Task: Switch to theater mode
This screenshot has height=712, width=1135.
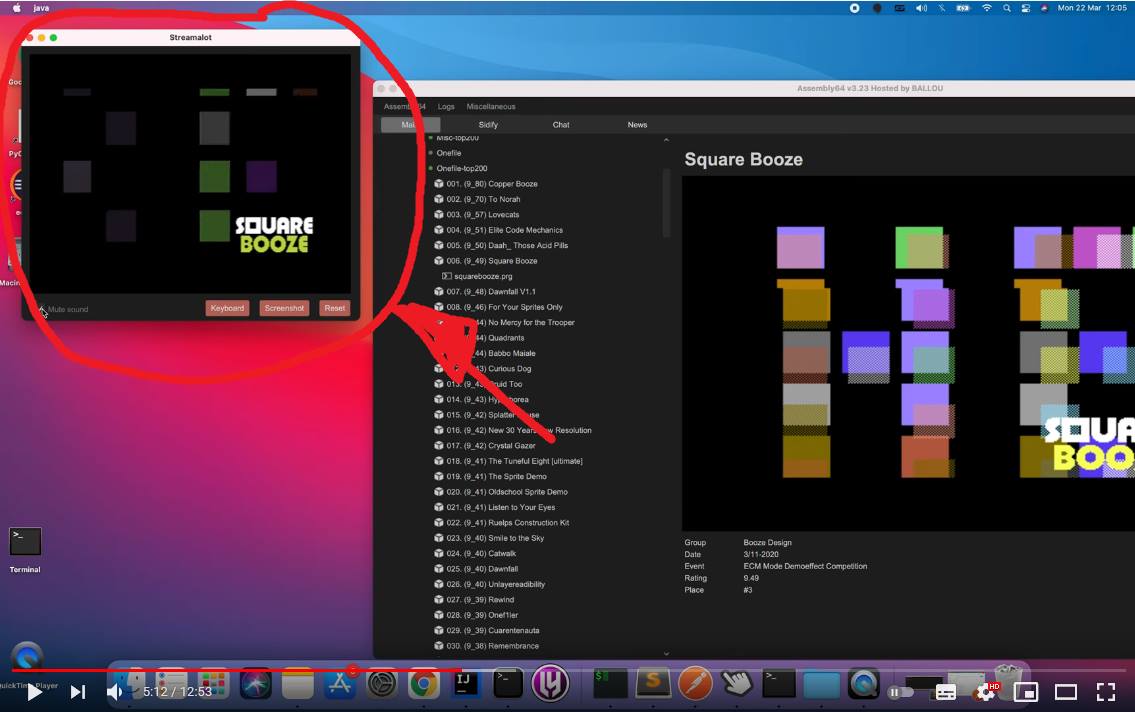Action: coord(1066,692)
